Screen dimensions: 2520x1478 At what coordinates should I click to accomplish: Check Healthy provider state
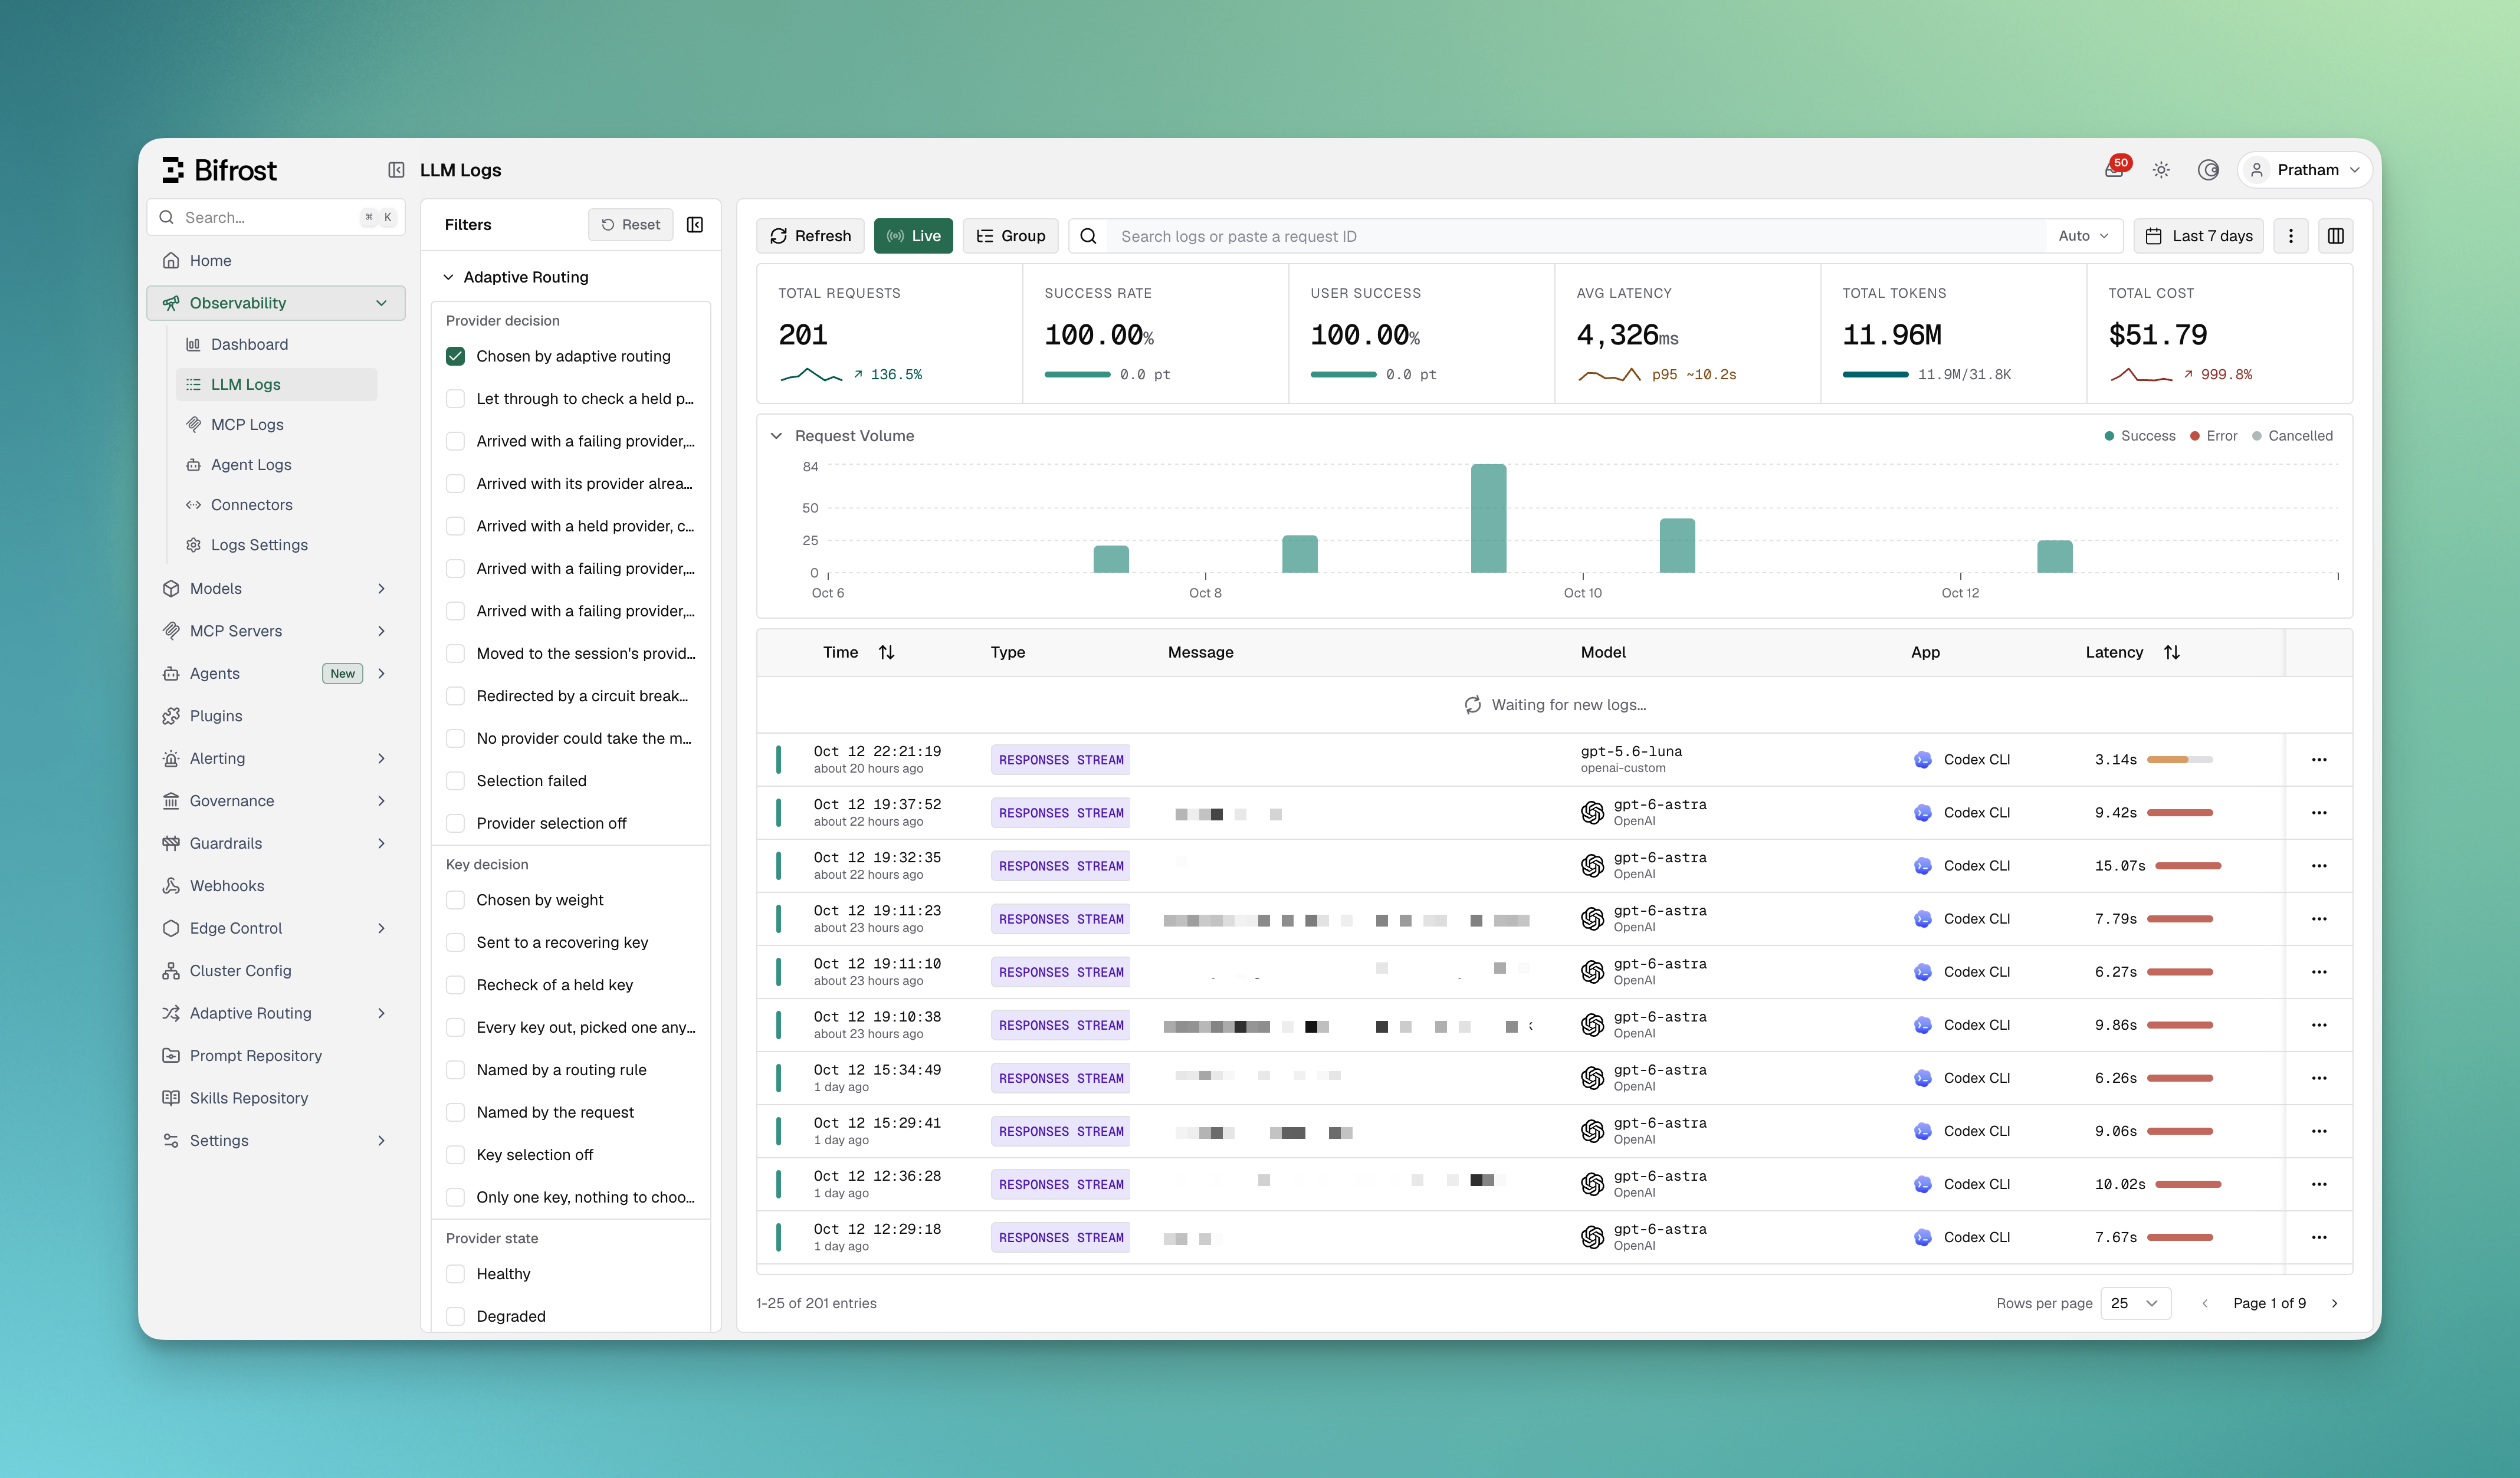pyautogui.click(x=455, y=1274)
